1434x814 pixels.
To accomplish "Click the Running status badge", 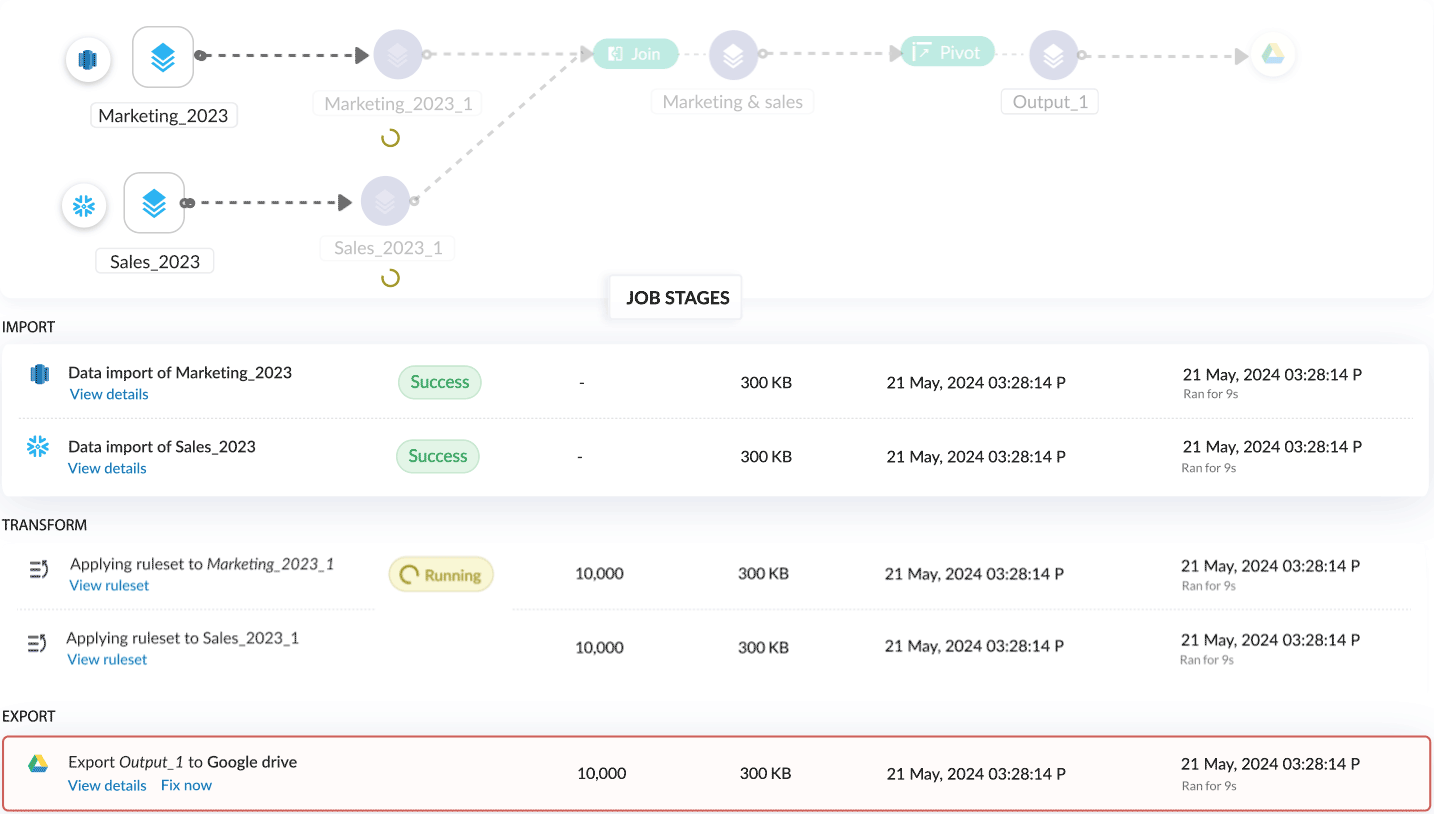I will pyautogui.click(x=441, y=575).
